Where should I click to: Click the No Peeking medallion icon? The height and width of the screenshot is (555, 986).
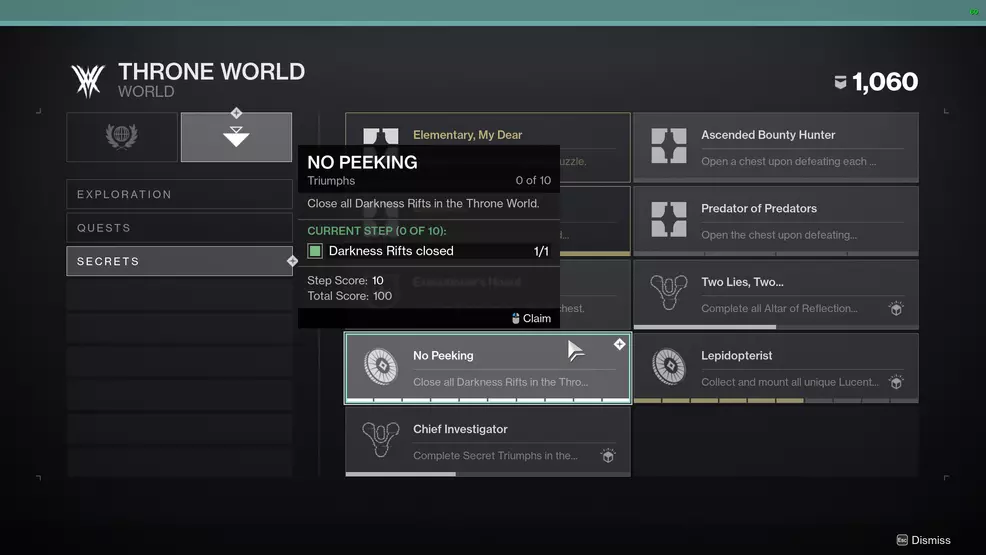(380, 367)
